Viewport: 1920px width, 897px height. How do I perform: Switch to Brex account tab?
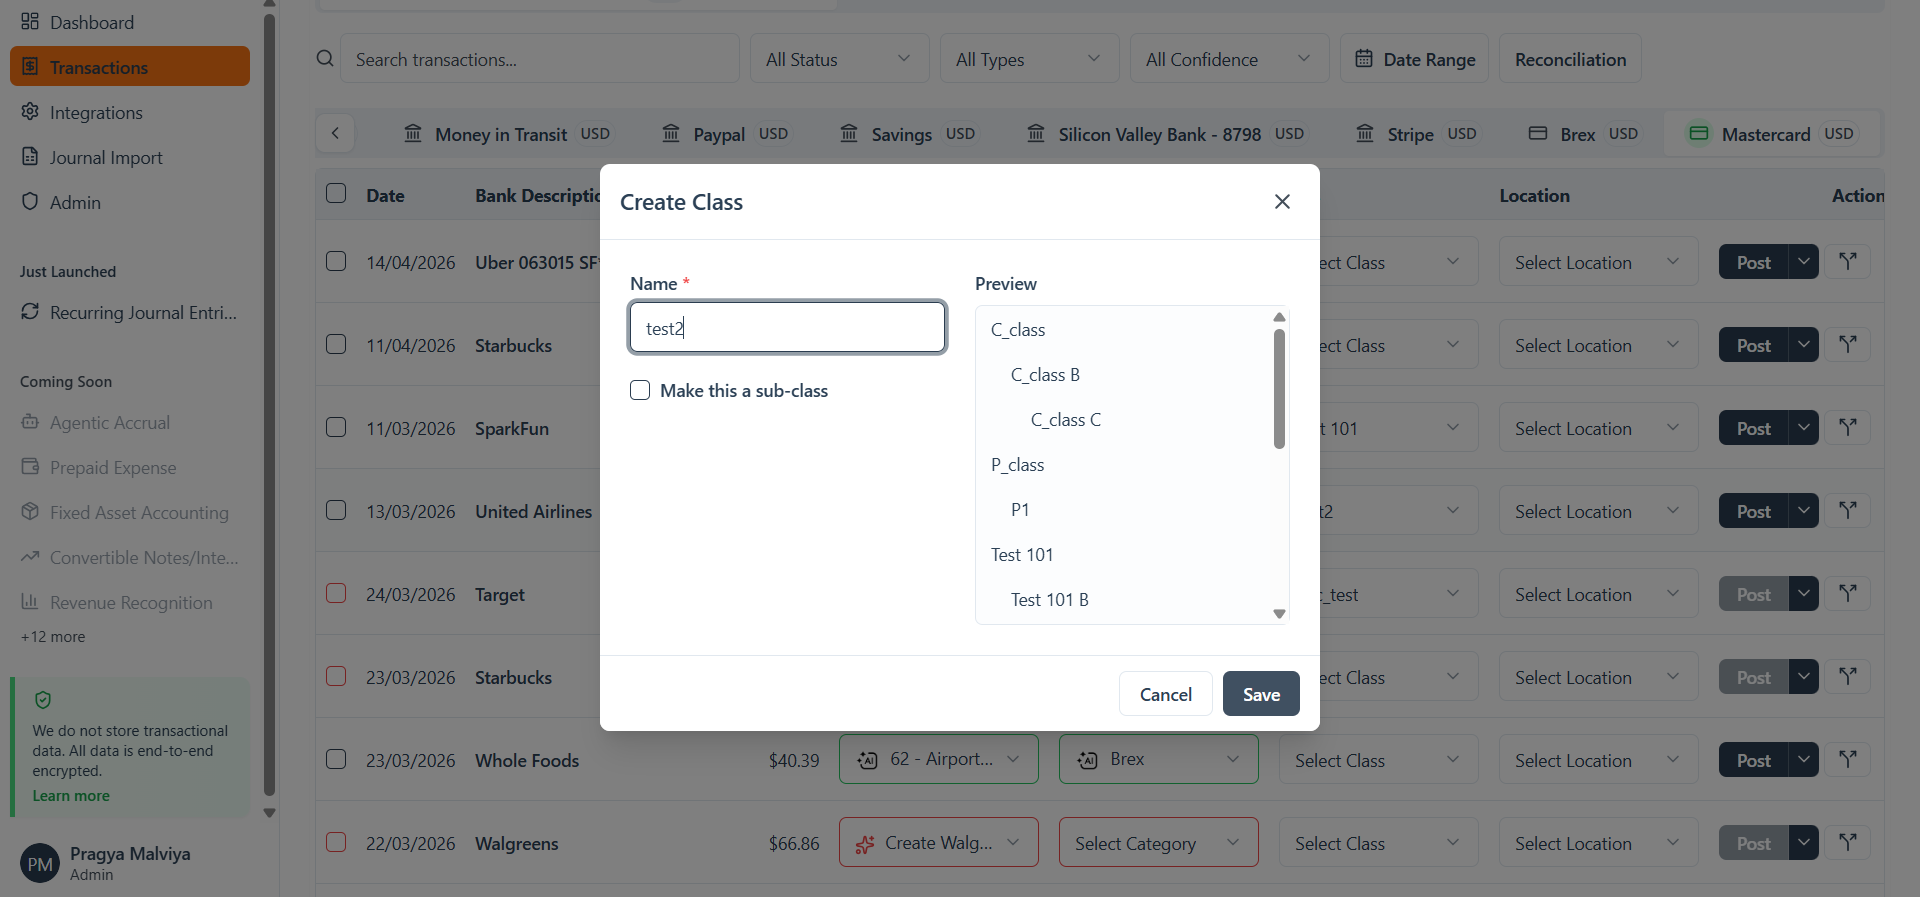pos(1584,134)
